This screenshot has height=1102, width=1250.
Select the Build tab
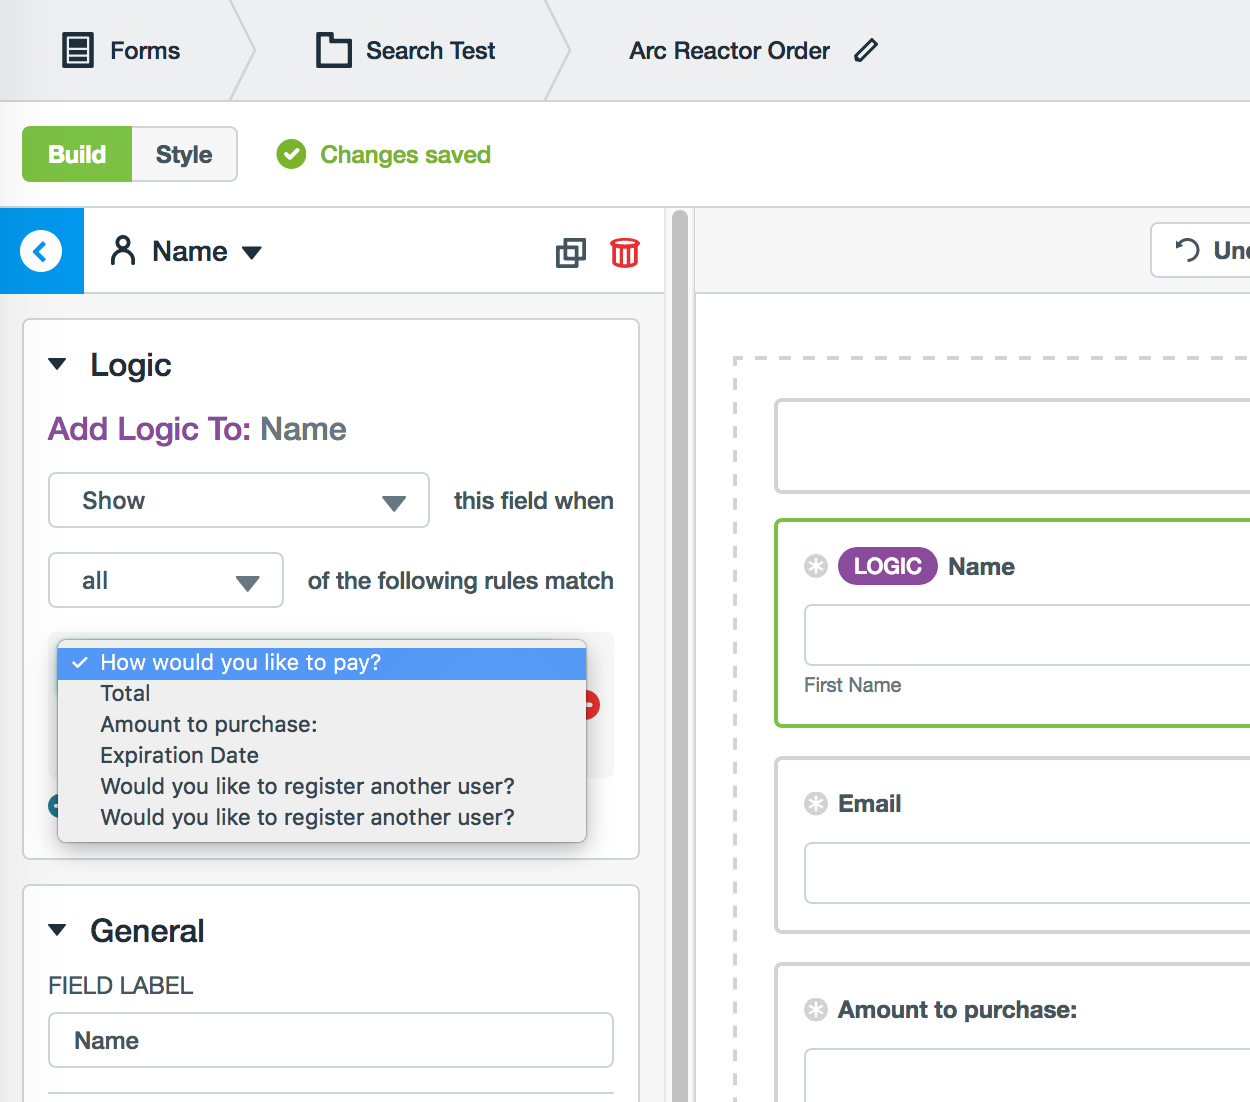click(77, 154)
